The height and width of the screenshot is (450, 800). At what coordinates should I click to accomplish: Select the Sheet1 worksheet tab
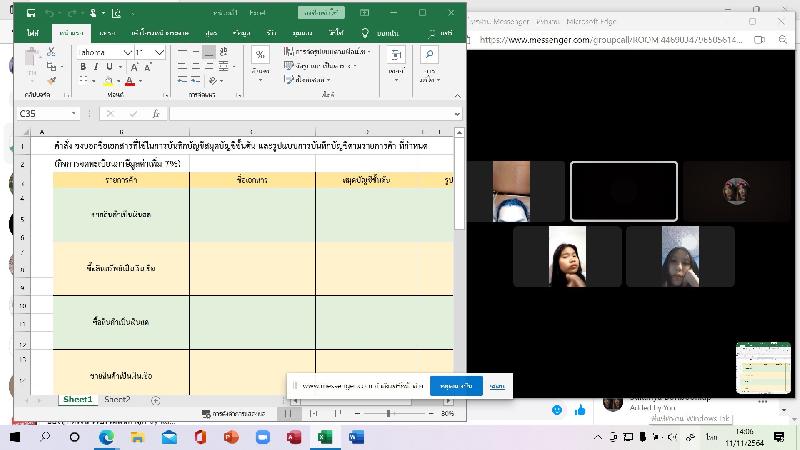click(77, 400)
